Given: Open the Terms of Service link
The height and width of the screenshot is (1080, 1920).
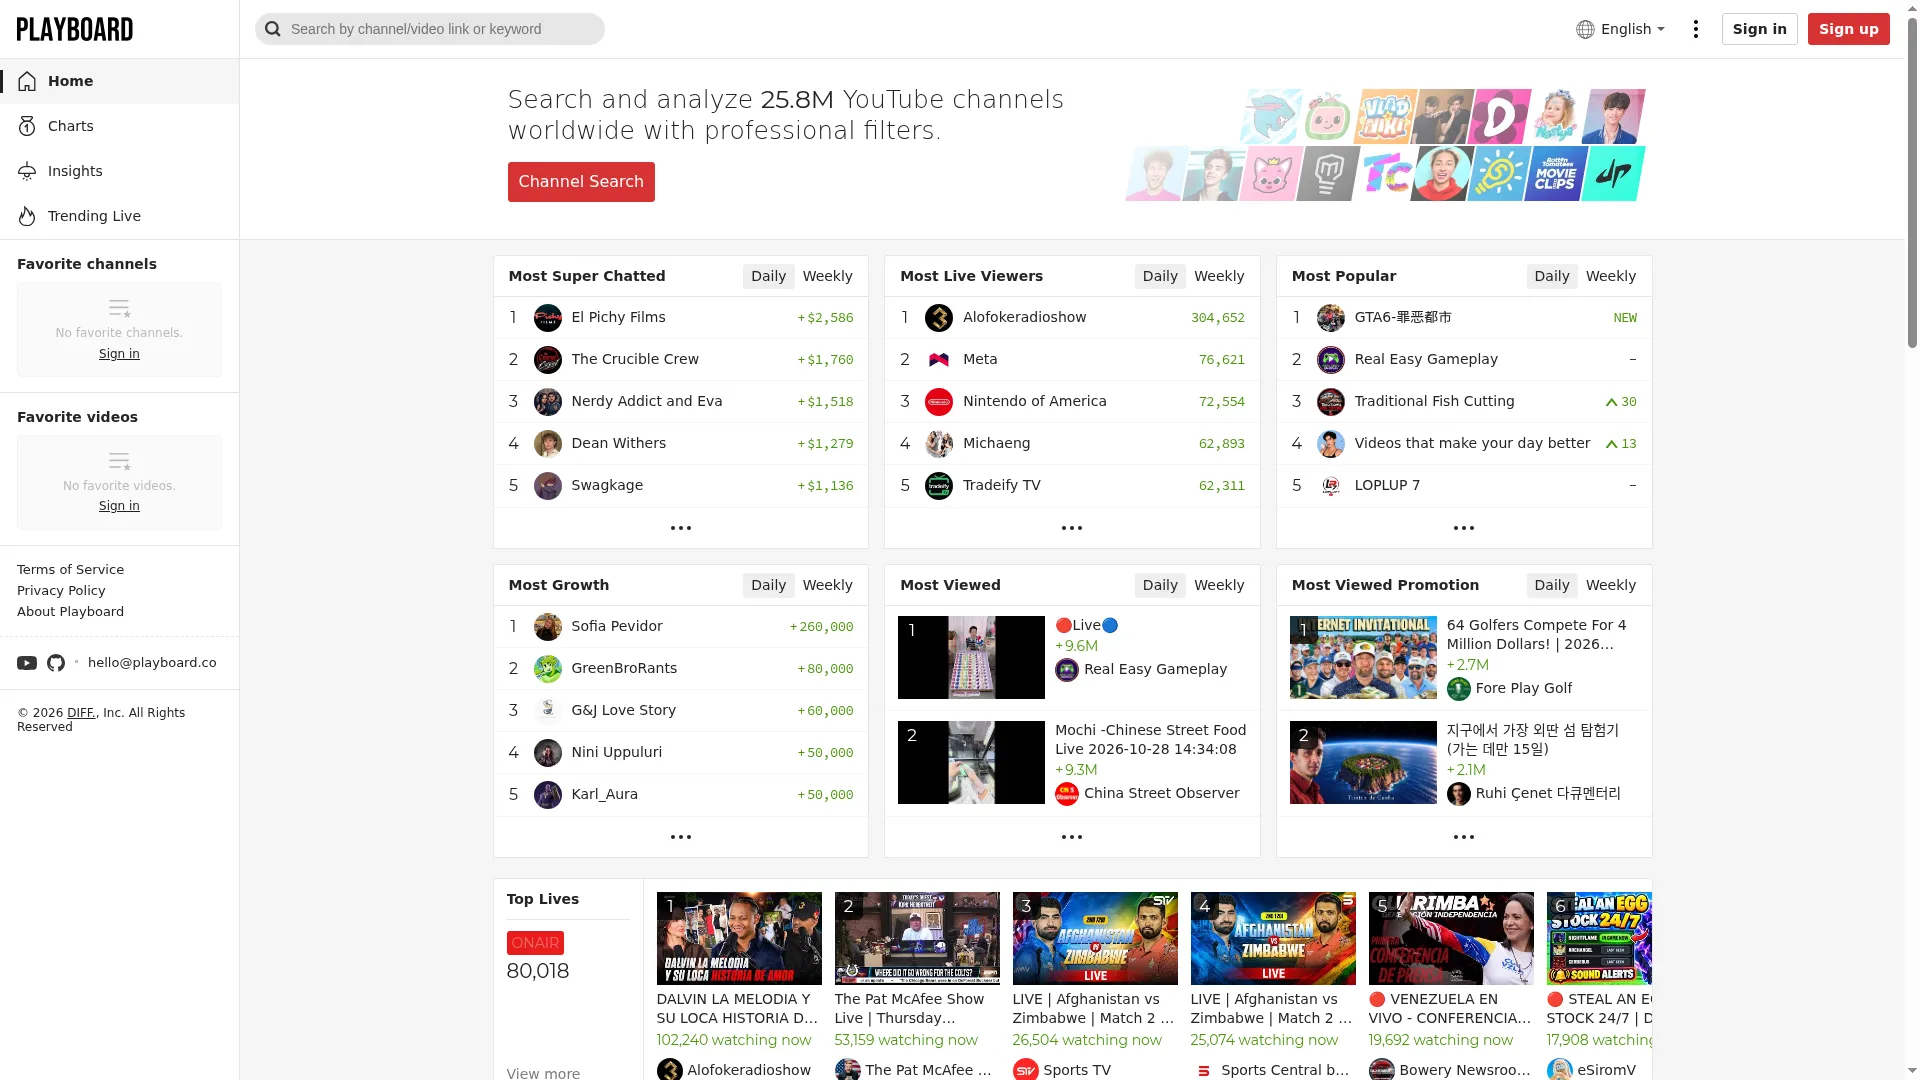Looking at the screenshot, I should (x=70, y=570).
